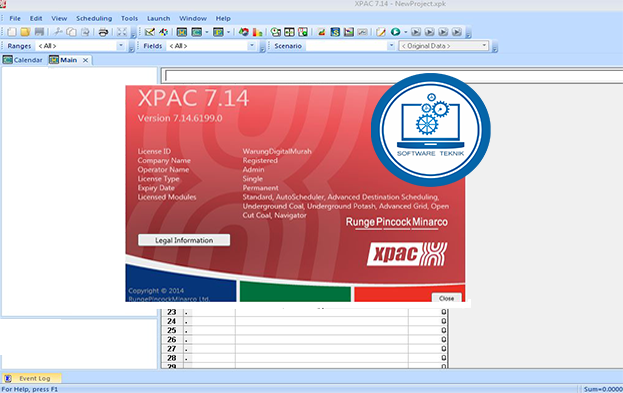This screenshot has height=393, width=623.
Task: Open the View menu
Action: pyautogui.click(x=59, y=18)
